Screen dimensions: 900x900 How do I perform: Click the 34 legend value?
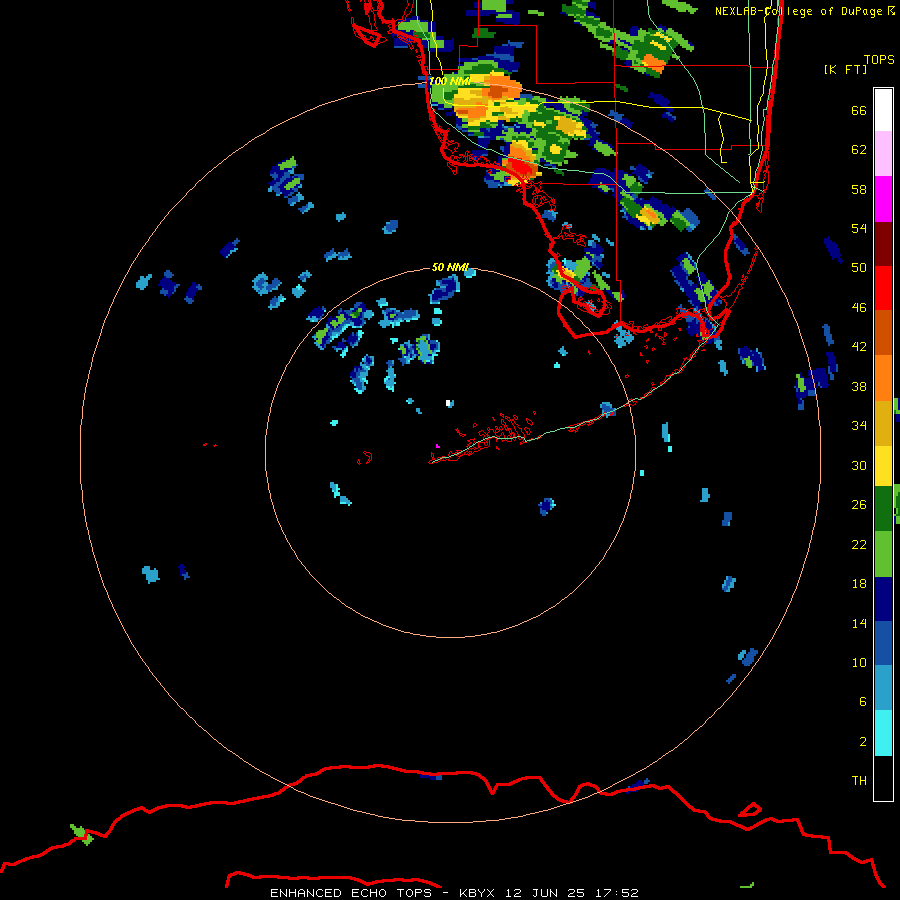pos(859,426)
